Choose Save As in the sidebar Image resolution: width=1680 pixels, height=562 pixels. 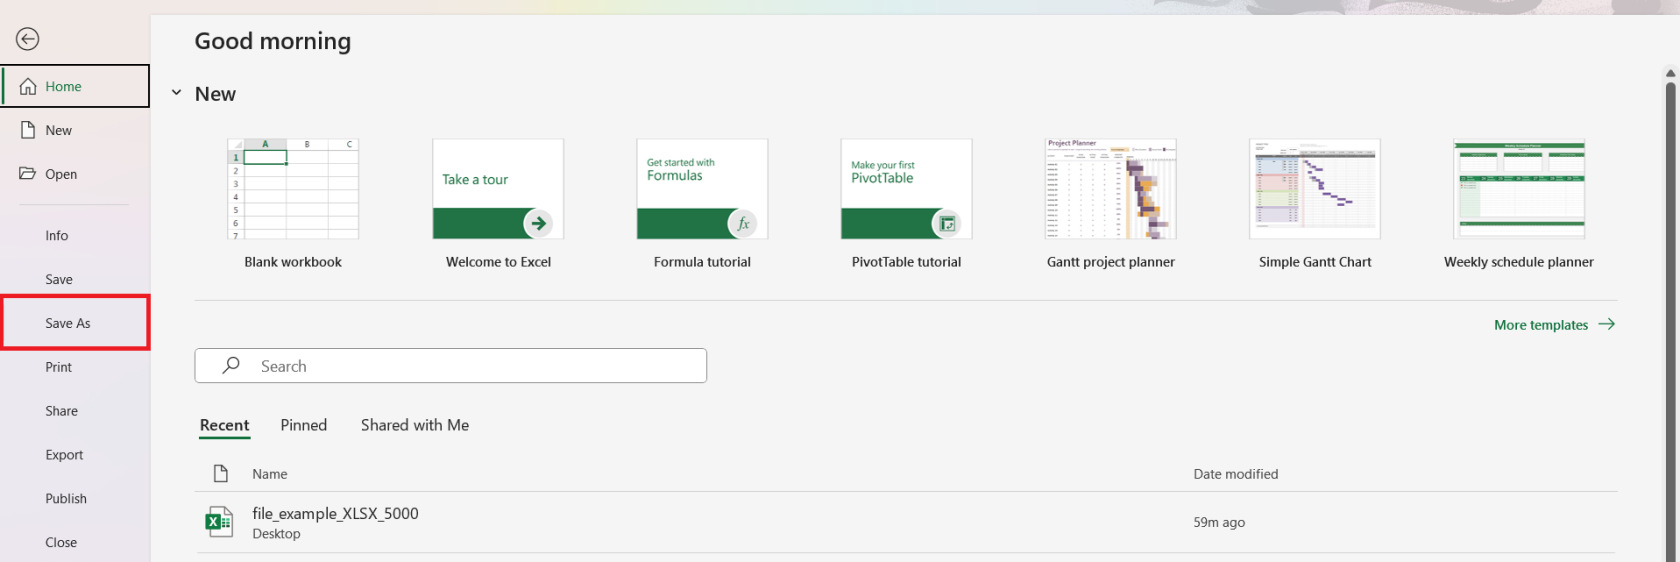pyautogui.click(x=75, y=322)
